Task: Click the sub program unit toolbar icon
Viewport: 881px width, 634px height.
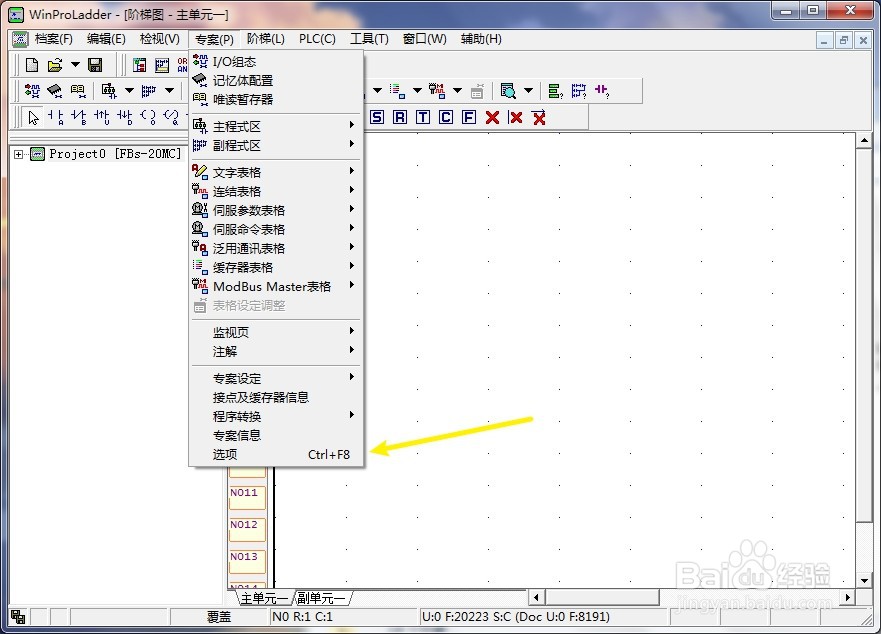Action: 149,90
